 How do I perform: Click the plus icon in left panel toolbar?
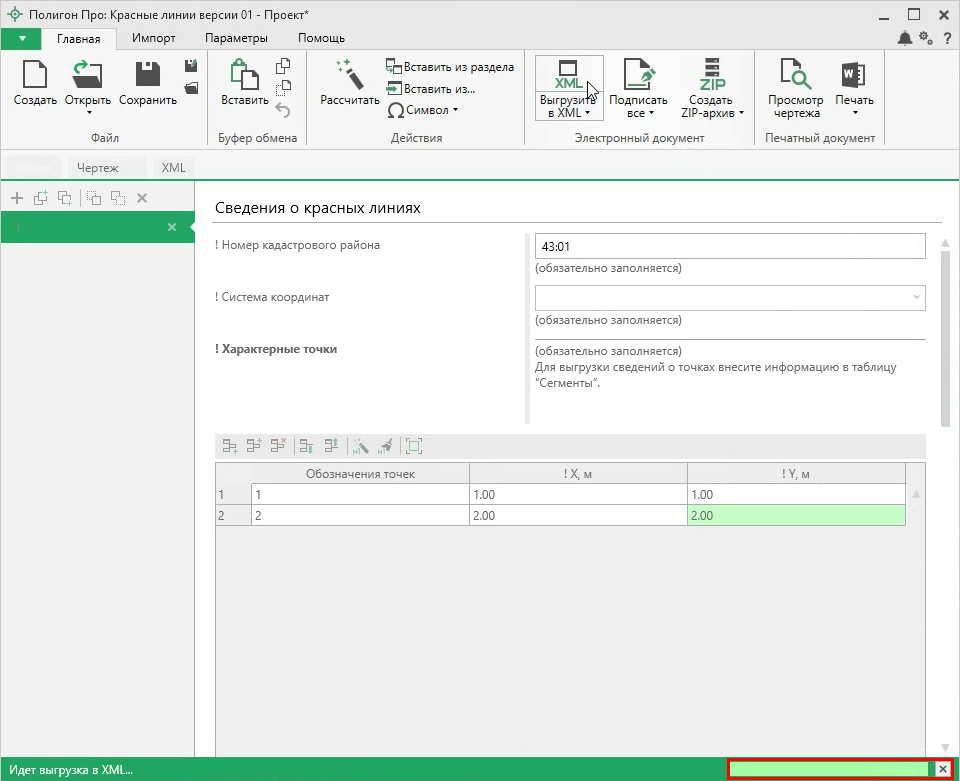17,198
